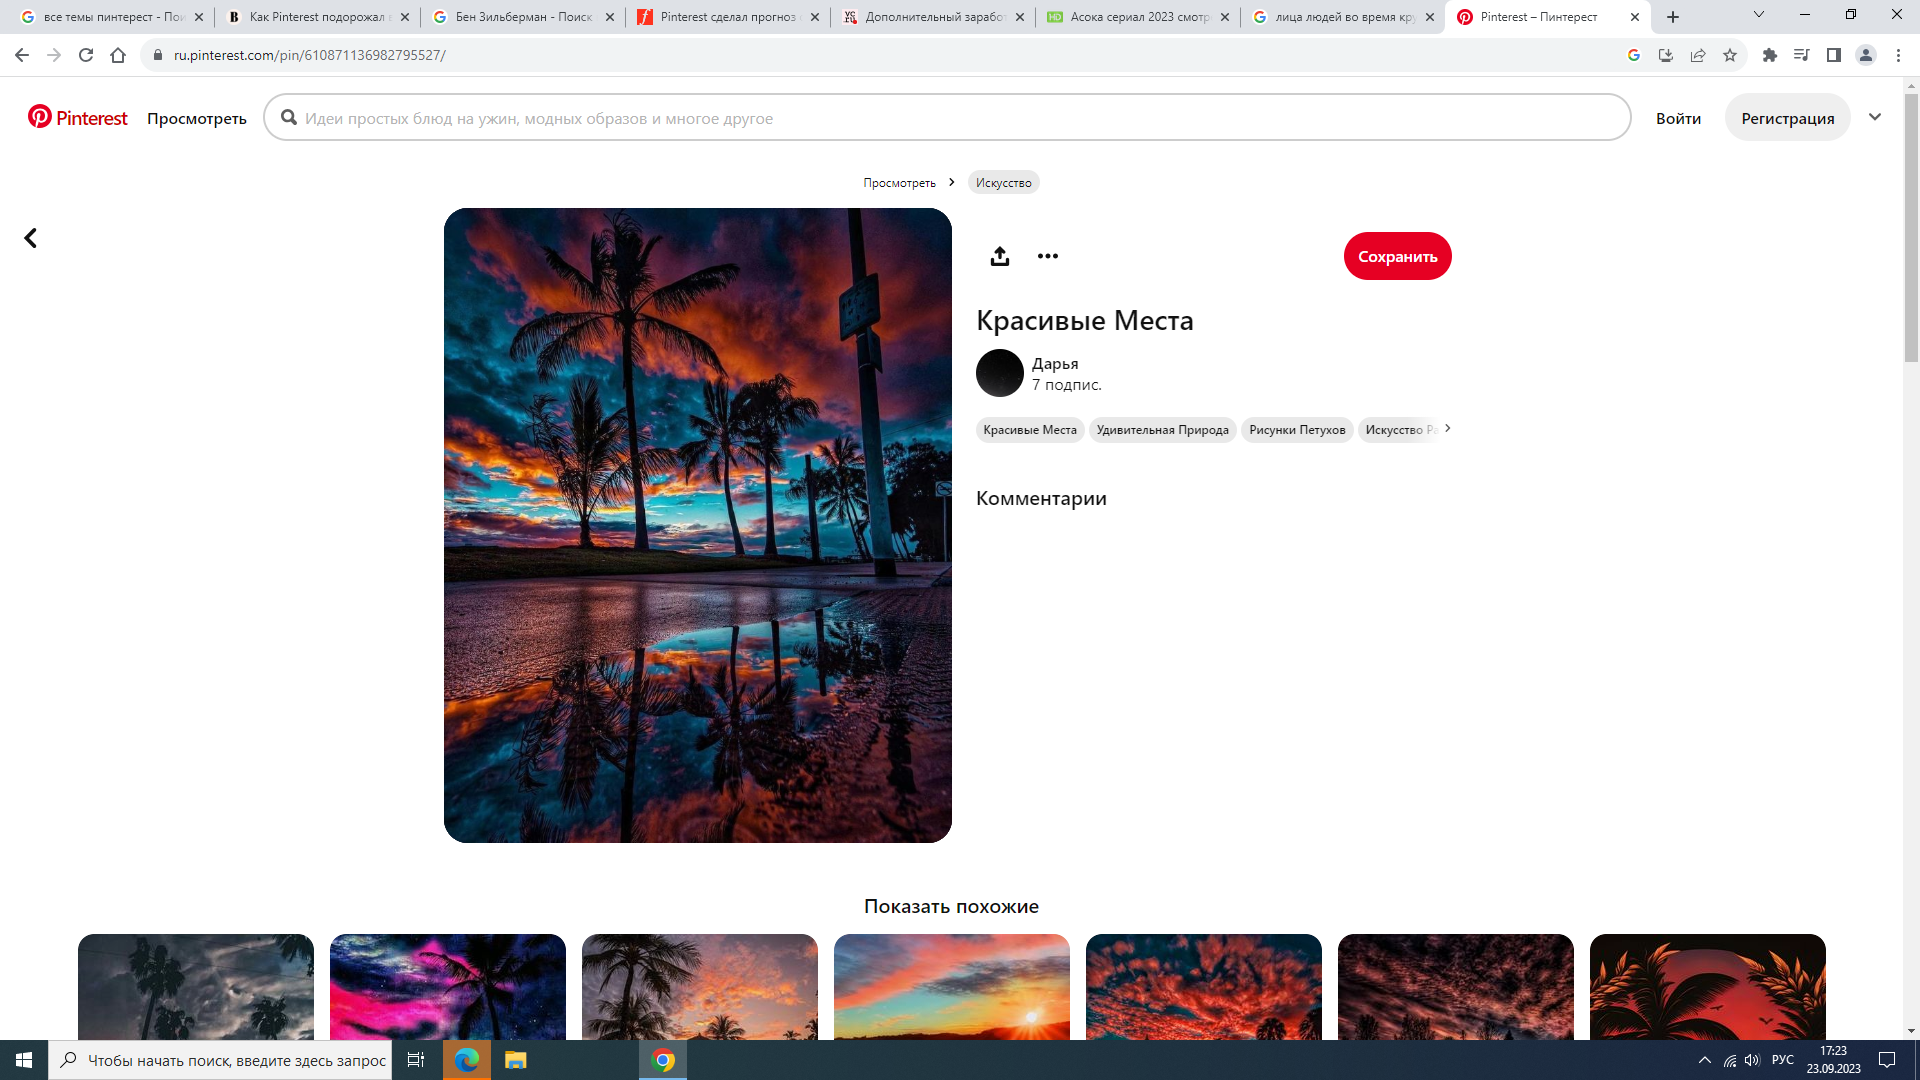Click browser back arrow

[x=22, y=55]
